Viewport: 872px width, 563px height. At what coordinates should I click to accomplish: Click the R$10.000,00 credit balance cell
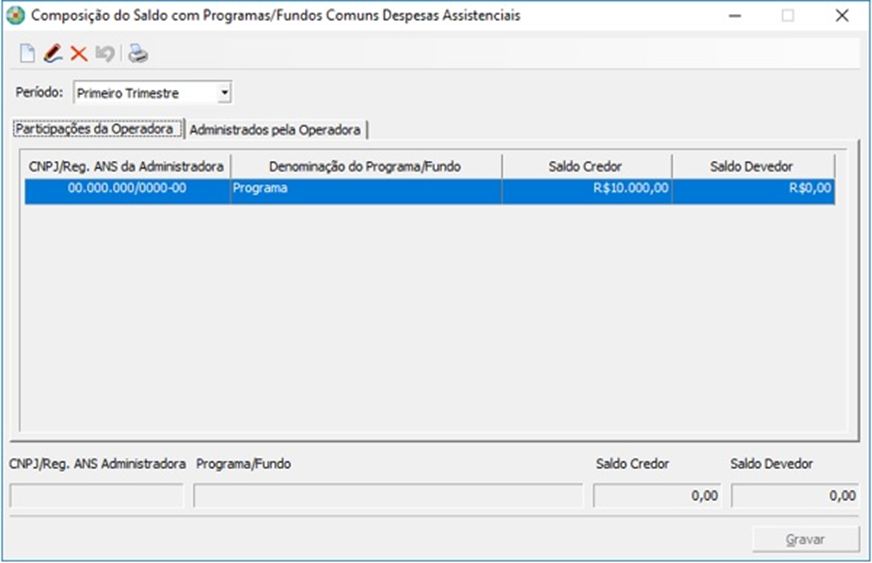pos(586,188)
